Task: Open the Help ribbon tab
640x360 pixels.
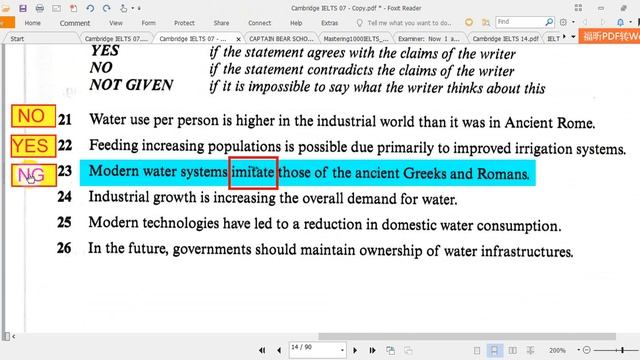Action: coord(296,23)
